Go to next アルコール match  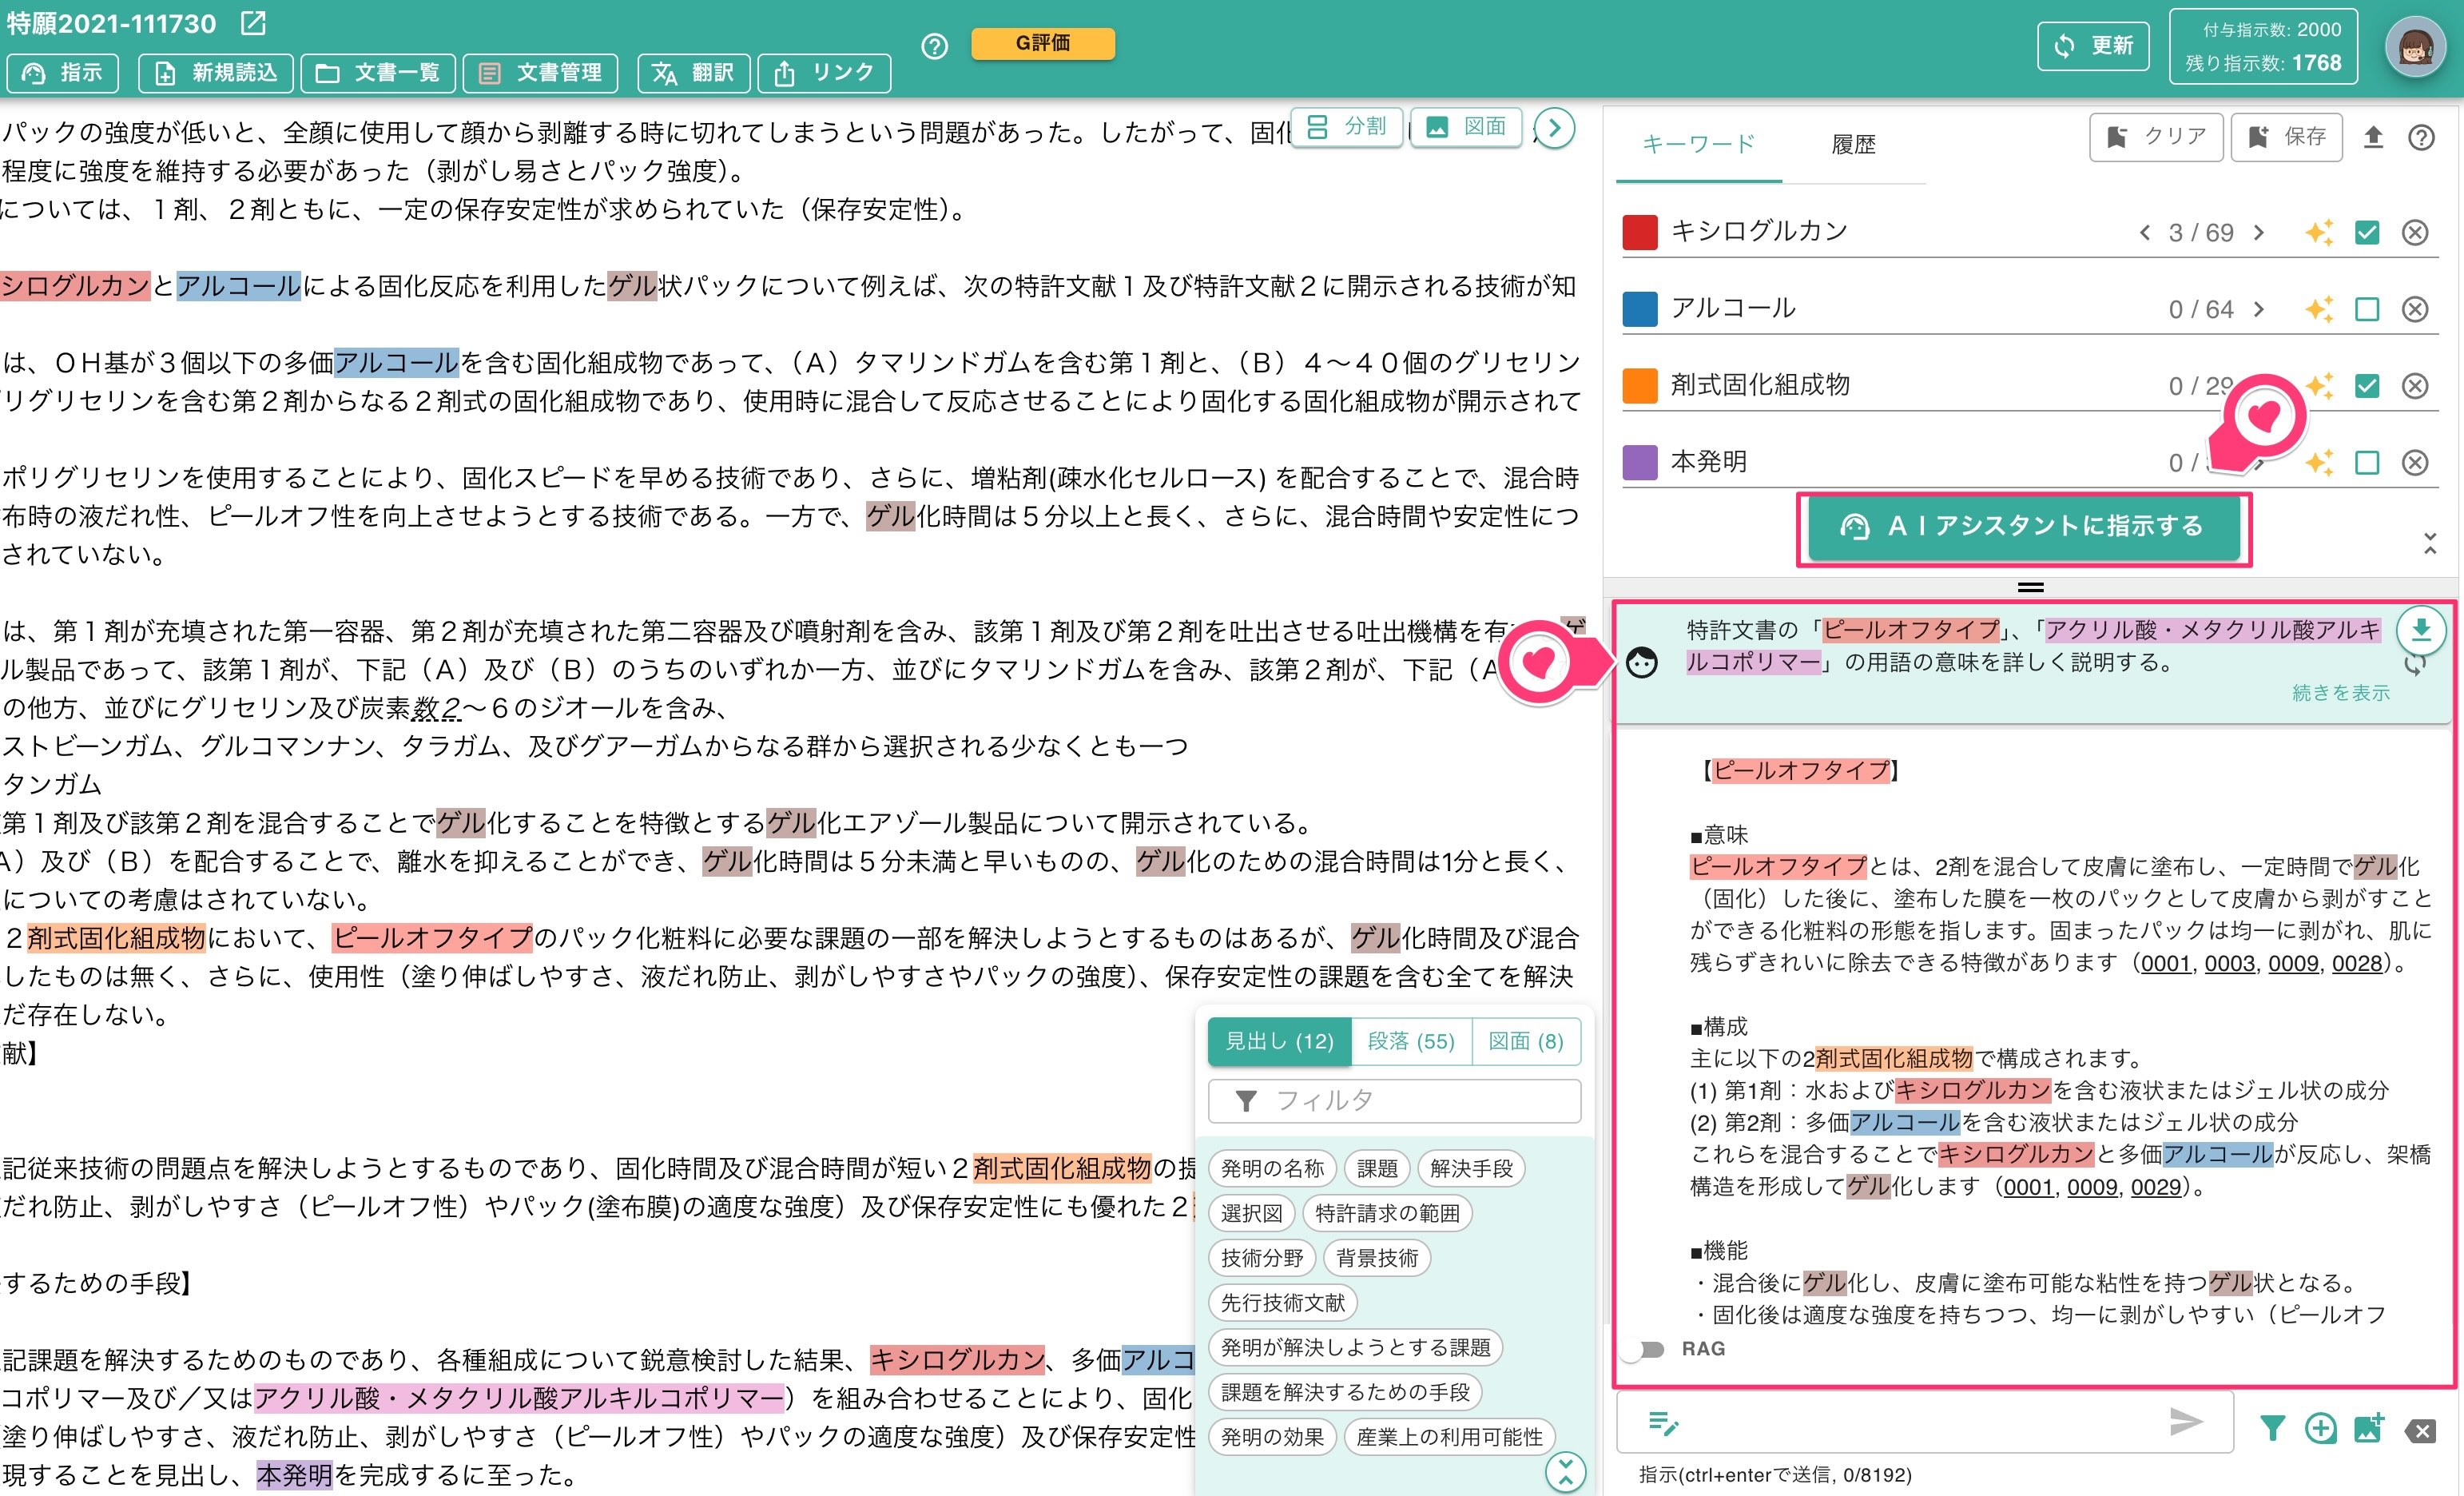coord(2259,309)
